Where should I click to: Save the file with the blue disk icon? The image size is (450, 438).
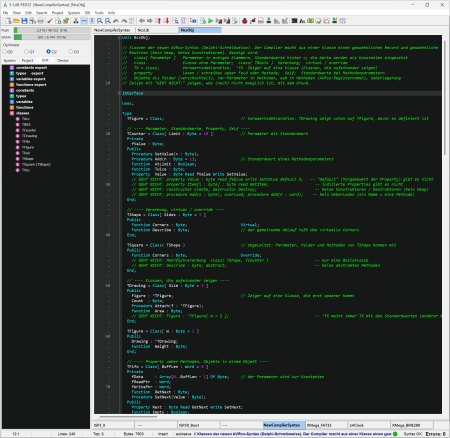pos(24,21)
